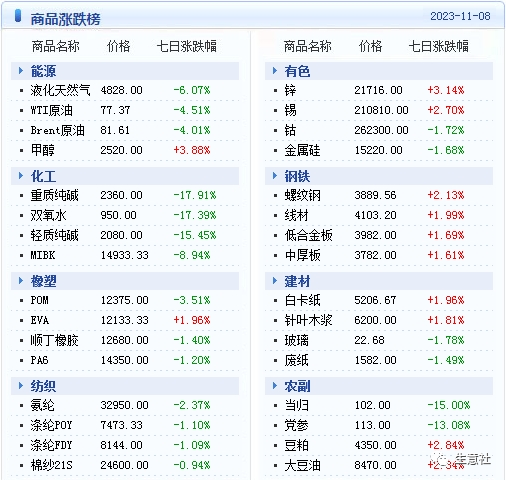Select POM commodity name
Screen dimensions: 506x480
39,300
